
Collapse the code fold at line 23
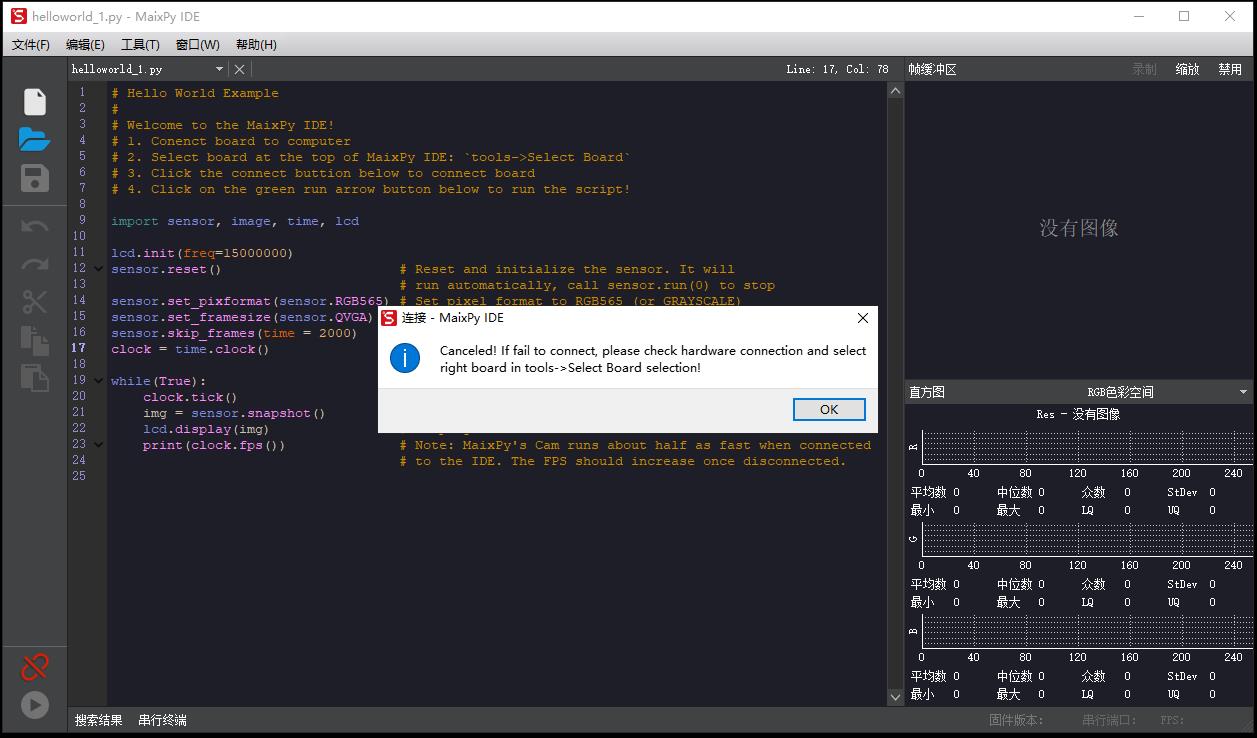(98, 445)
